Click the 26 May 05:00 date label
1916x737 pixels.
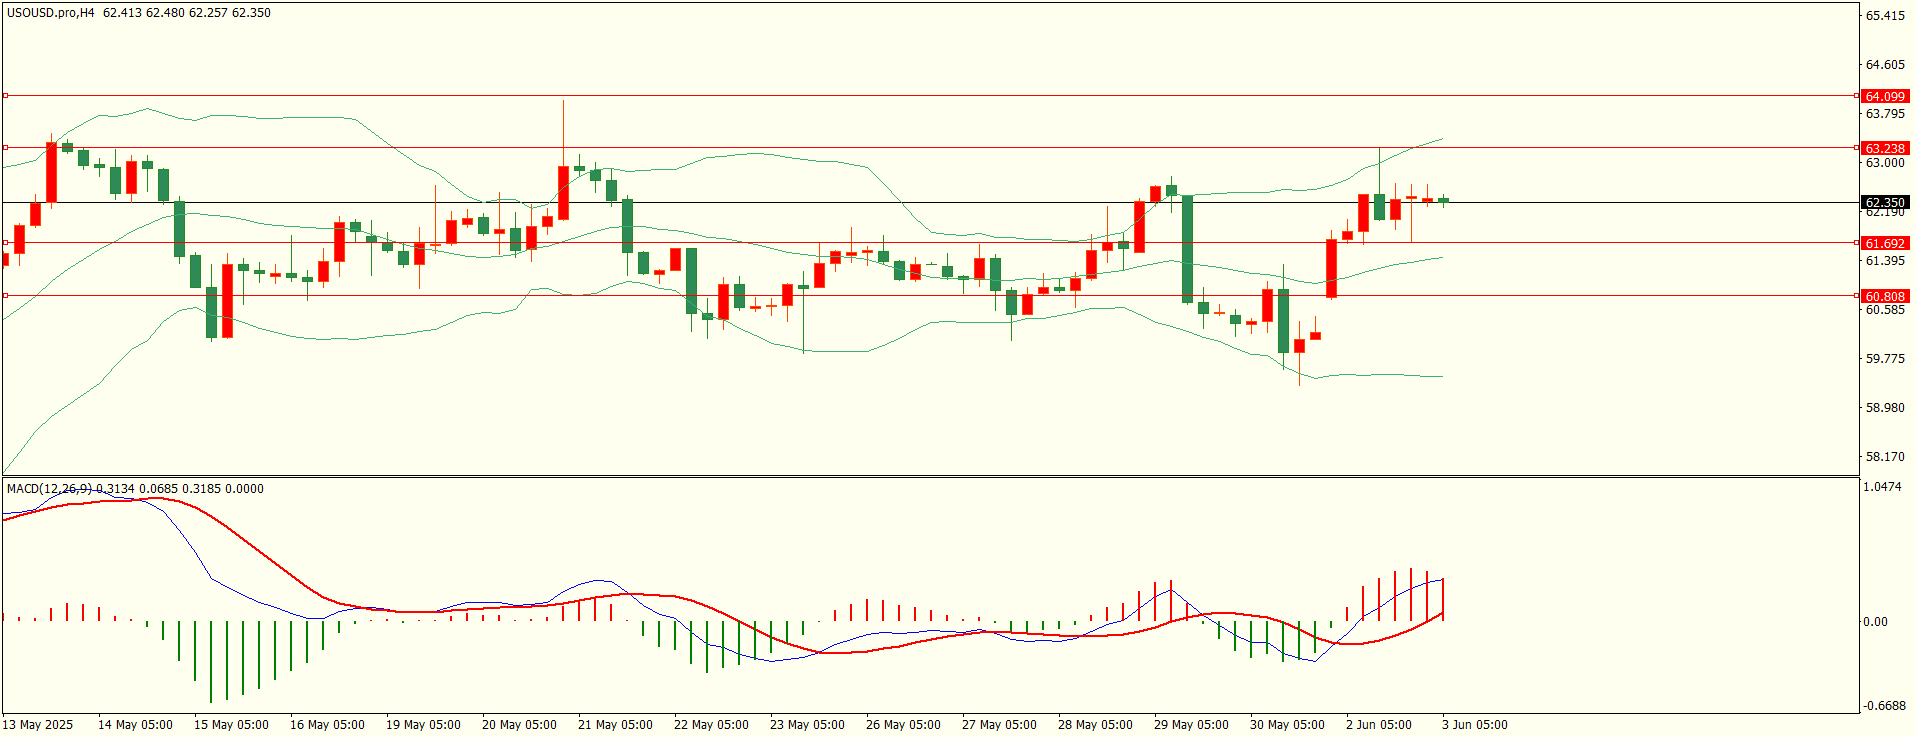pyautogui.click(x=903, y=725)
